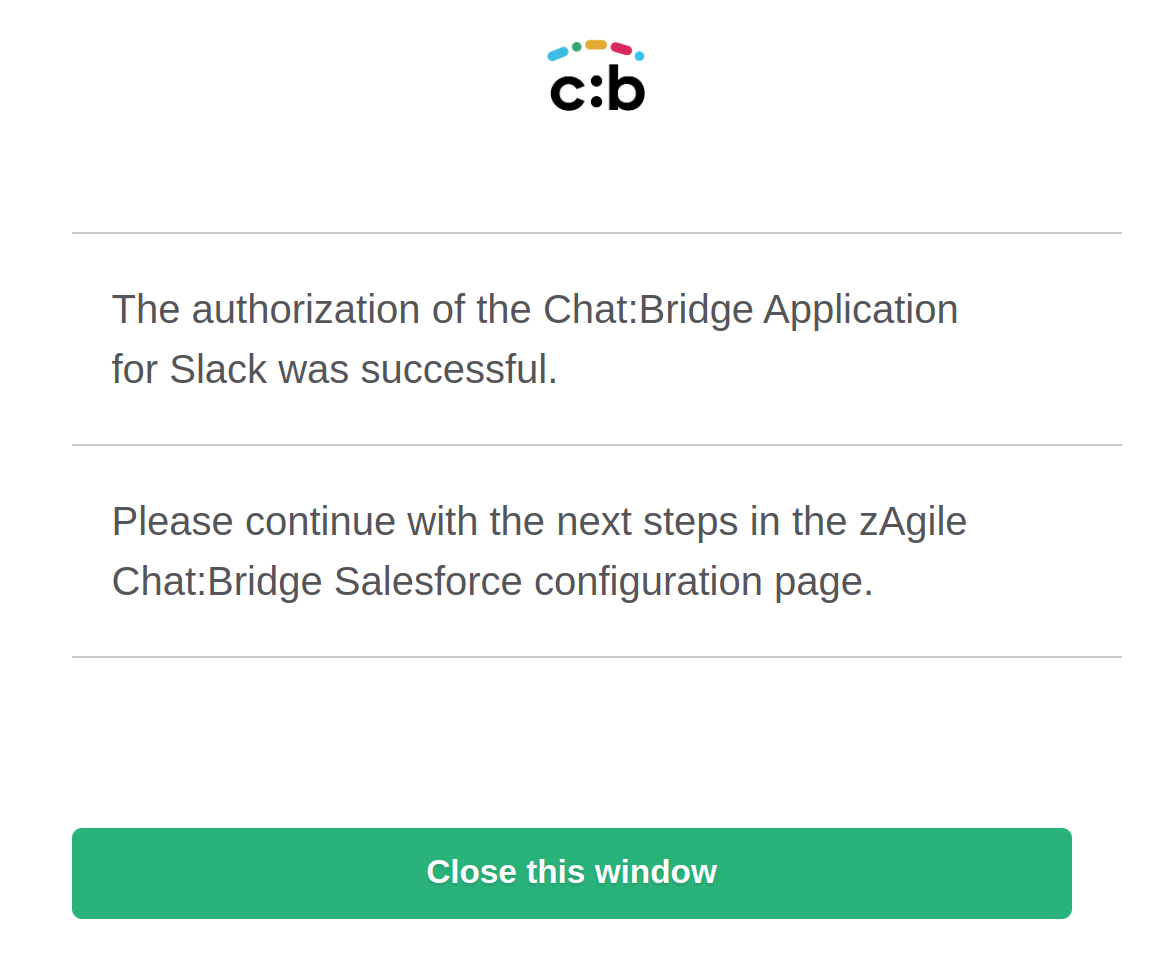Click the word "Salesforce" in the instructions

pyautogui.click(x=428, y=582)
